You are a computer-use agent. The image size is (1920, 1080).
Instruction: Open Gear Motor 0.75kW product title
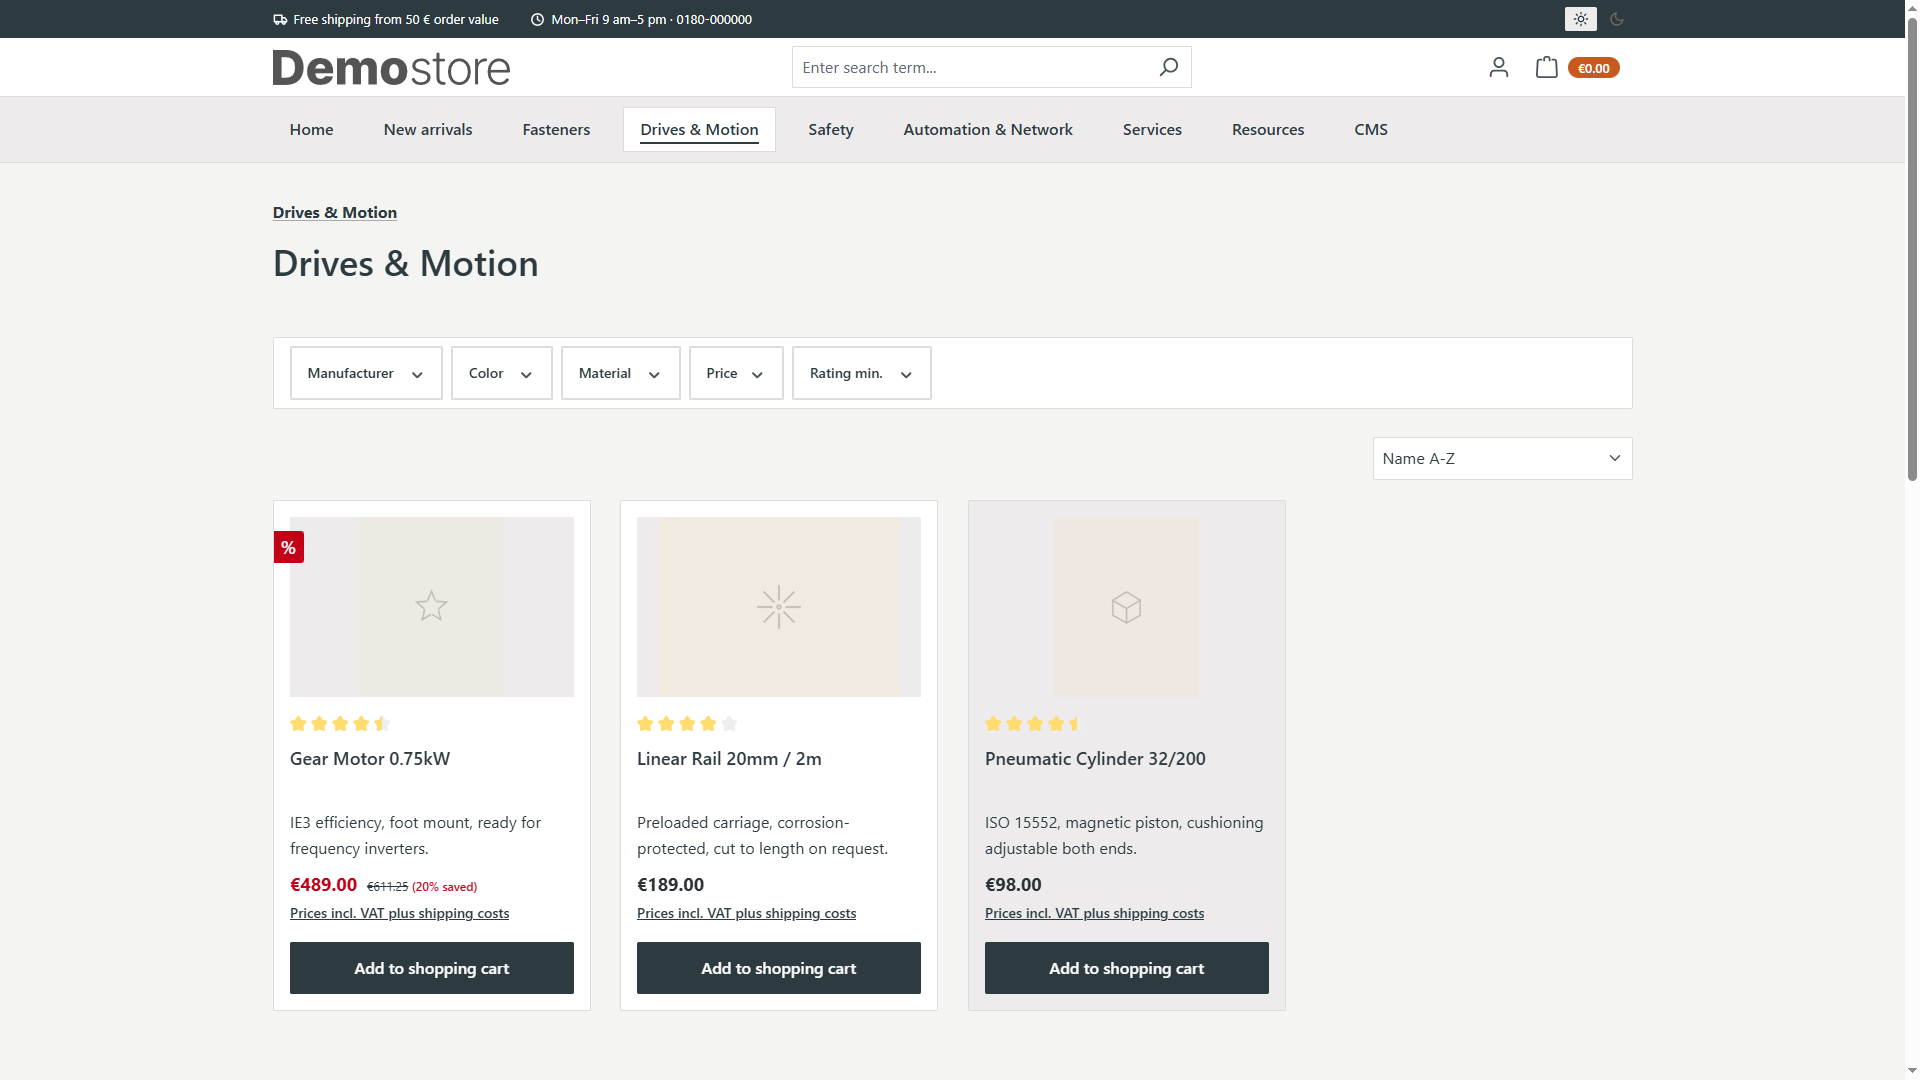[x=370, y=759]
